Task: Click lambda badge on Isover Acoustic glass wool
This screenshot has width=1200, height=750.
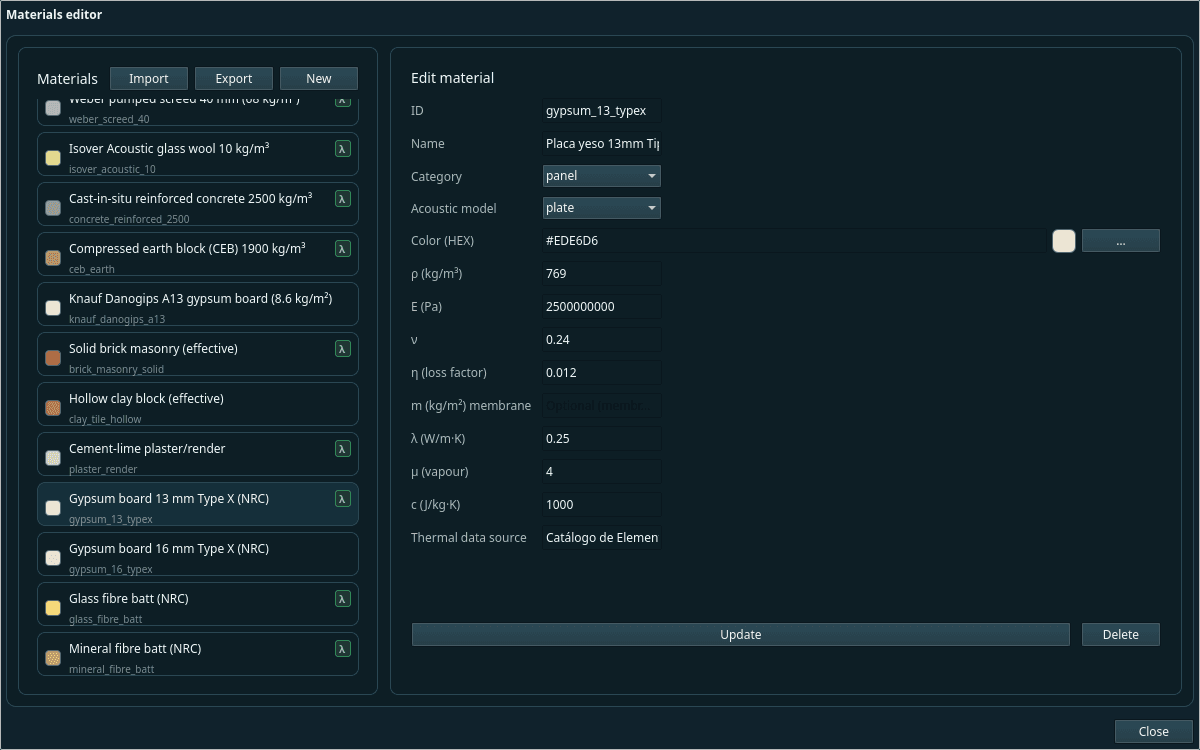Action: click(x=343, y=149)
